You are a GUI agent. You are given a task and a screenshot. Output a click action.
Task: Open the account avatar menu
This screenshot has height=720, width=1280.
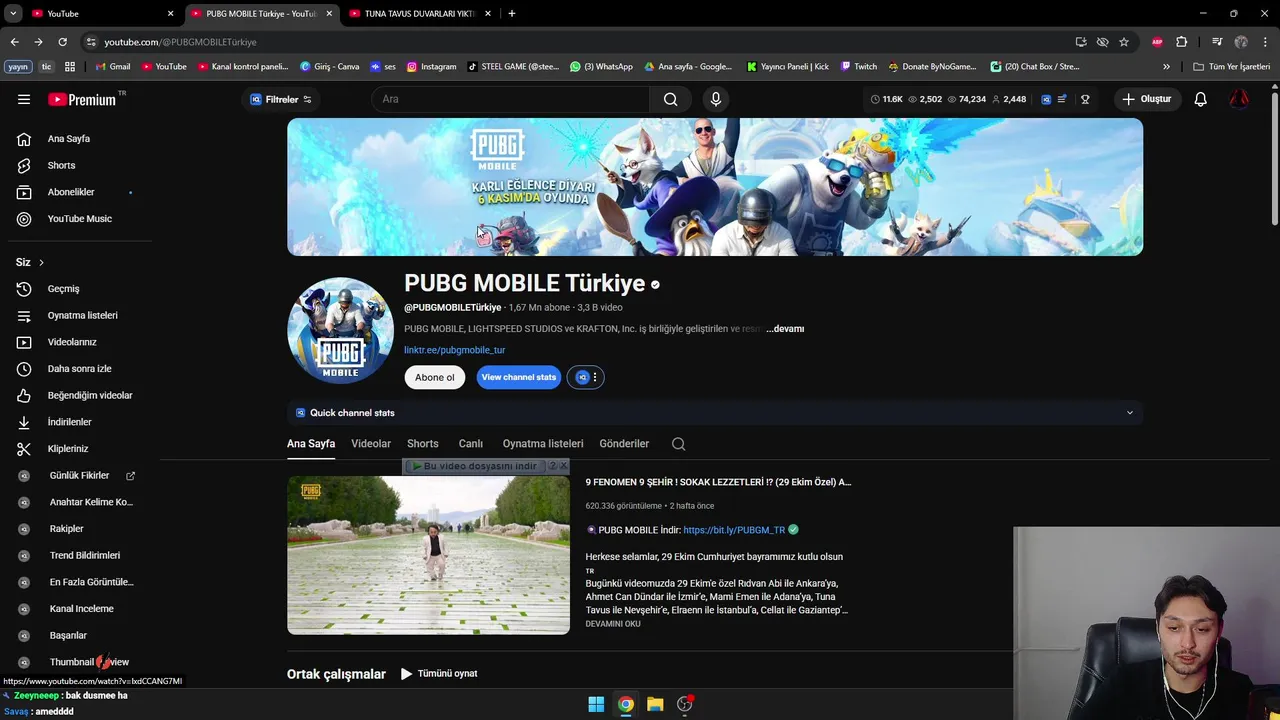pyautogui.click(x=1239, y=99)
